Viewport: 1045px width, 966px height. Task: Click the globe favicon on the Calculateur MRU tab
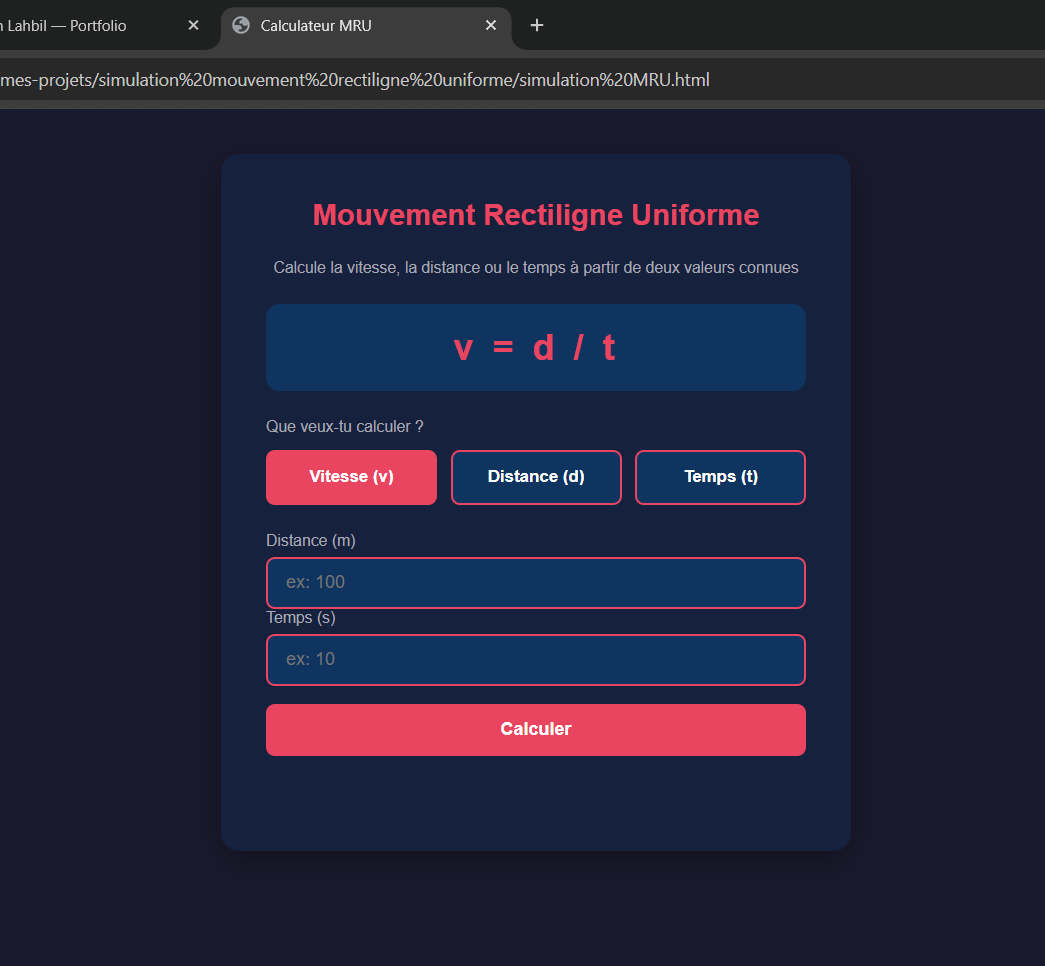pyautogui.click(x=240, y=26)
